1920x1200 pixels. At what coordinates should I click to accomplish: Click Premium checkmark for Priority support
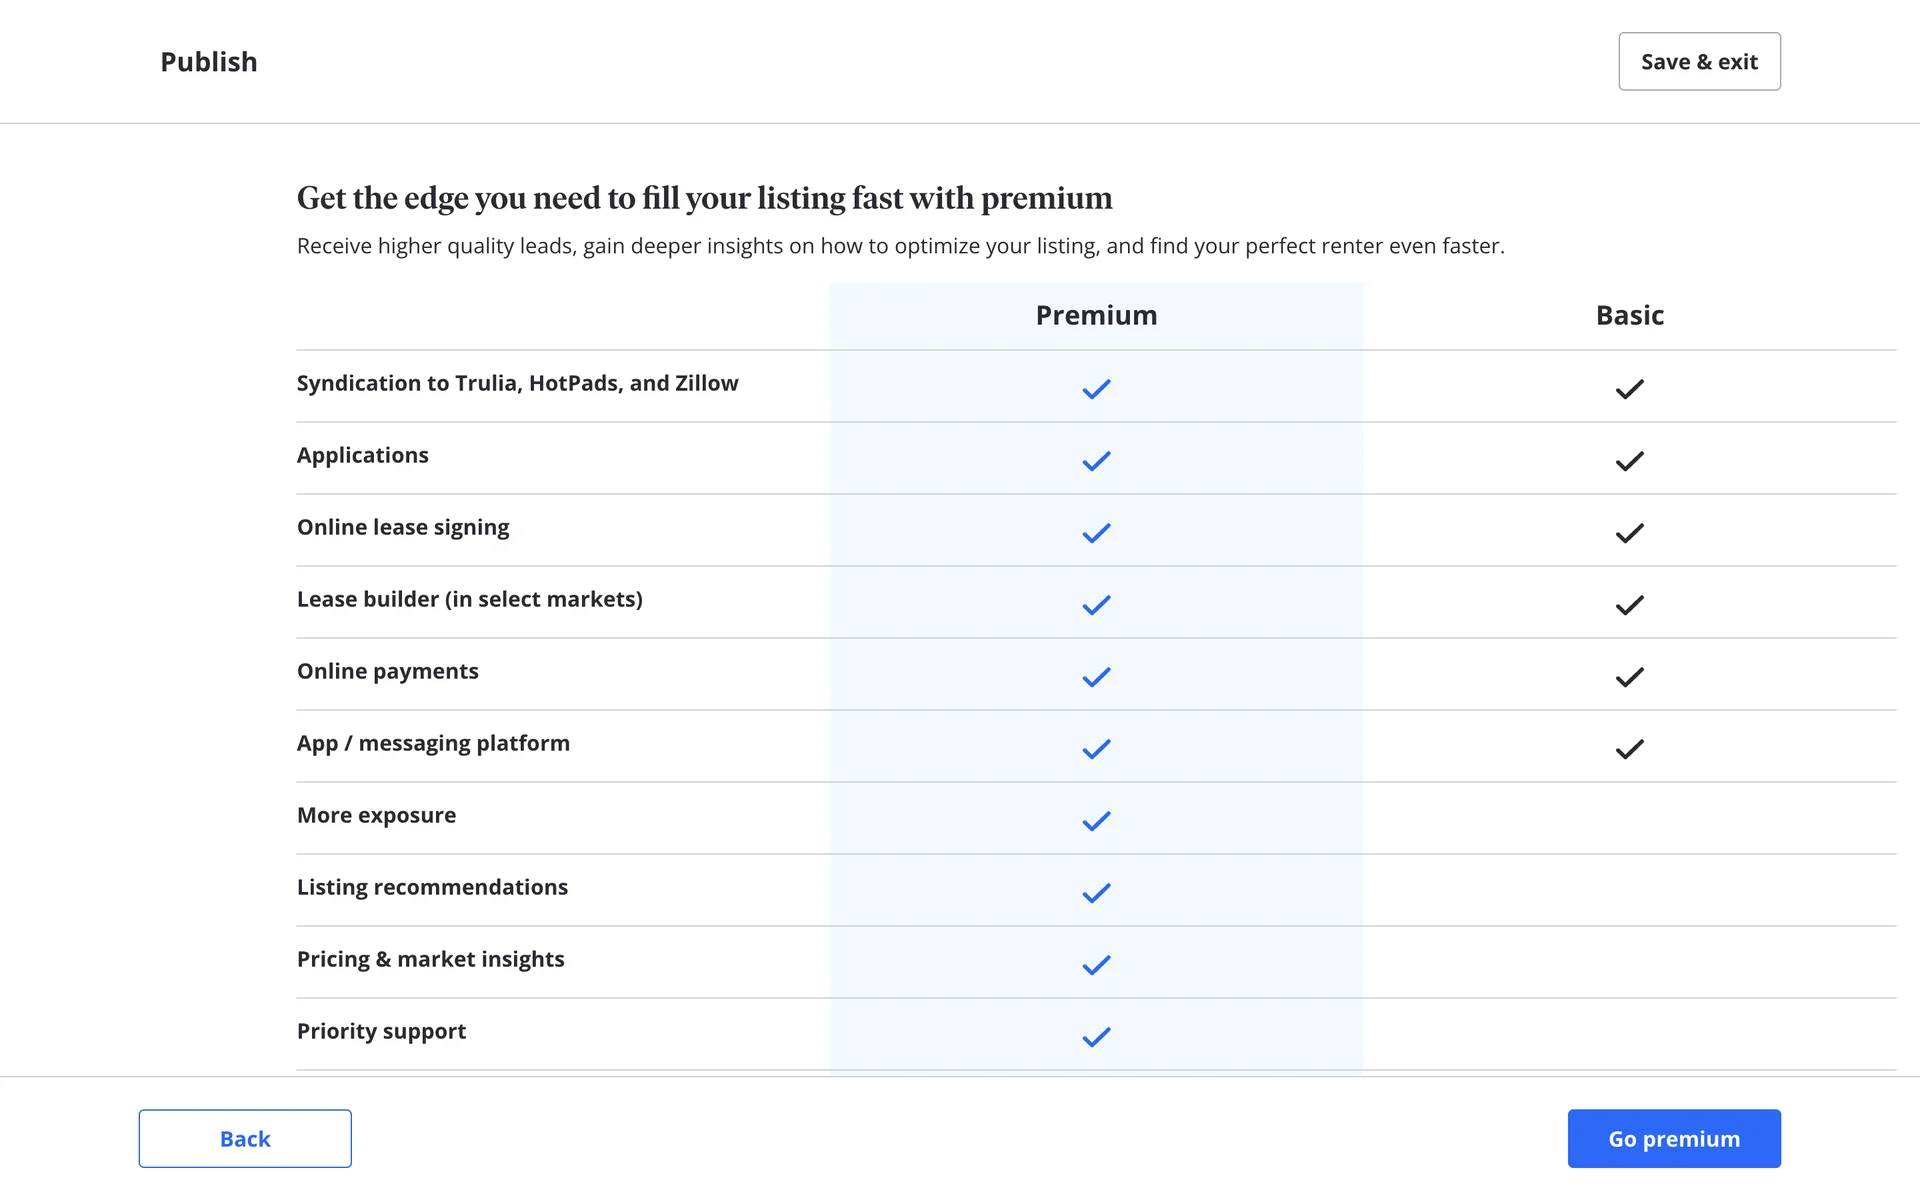coord(1096,1037)
